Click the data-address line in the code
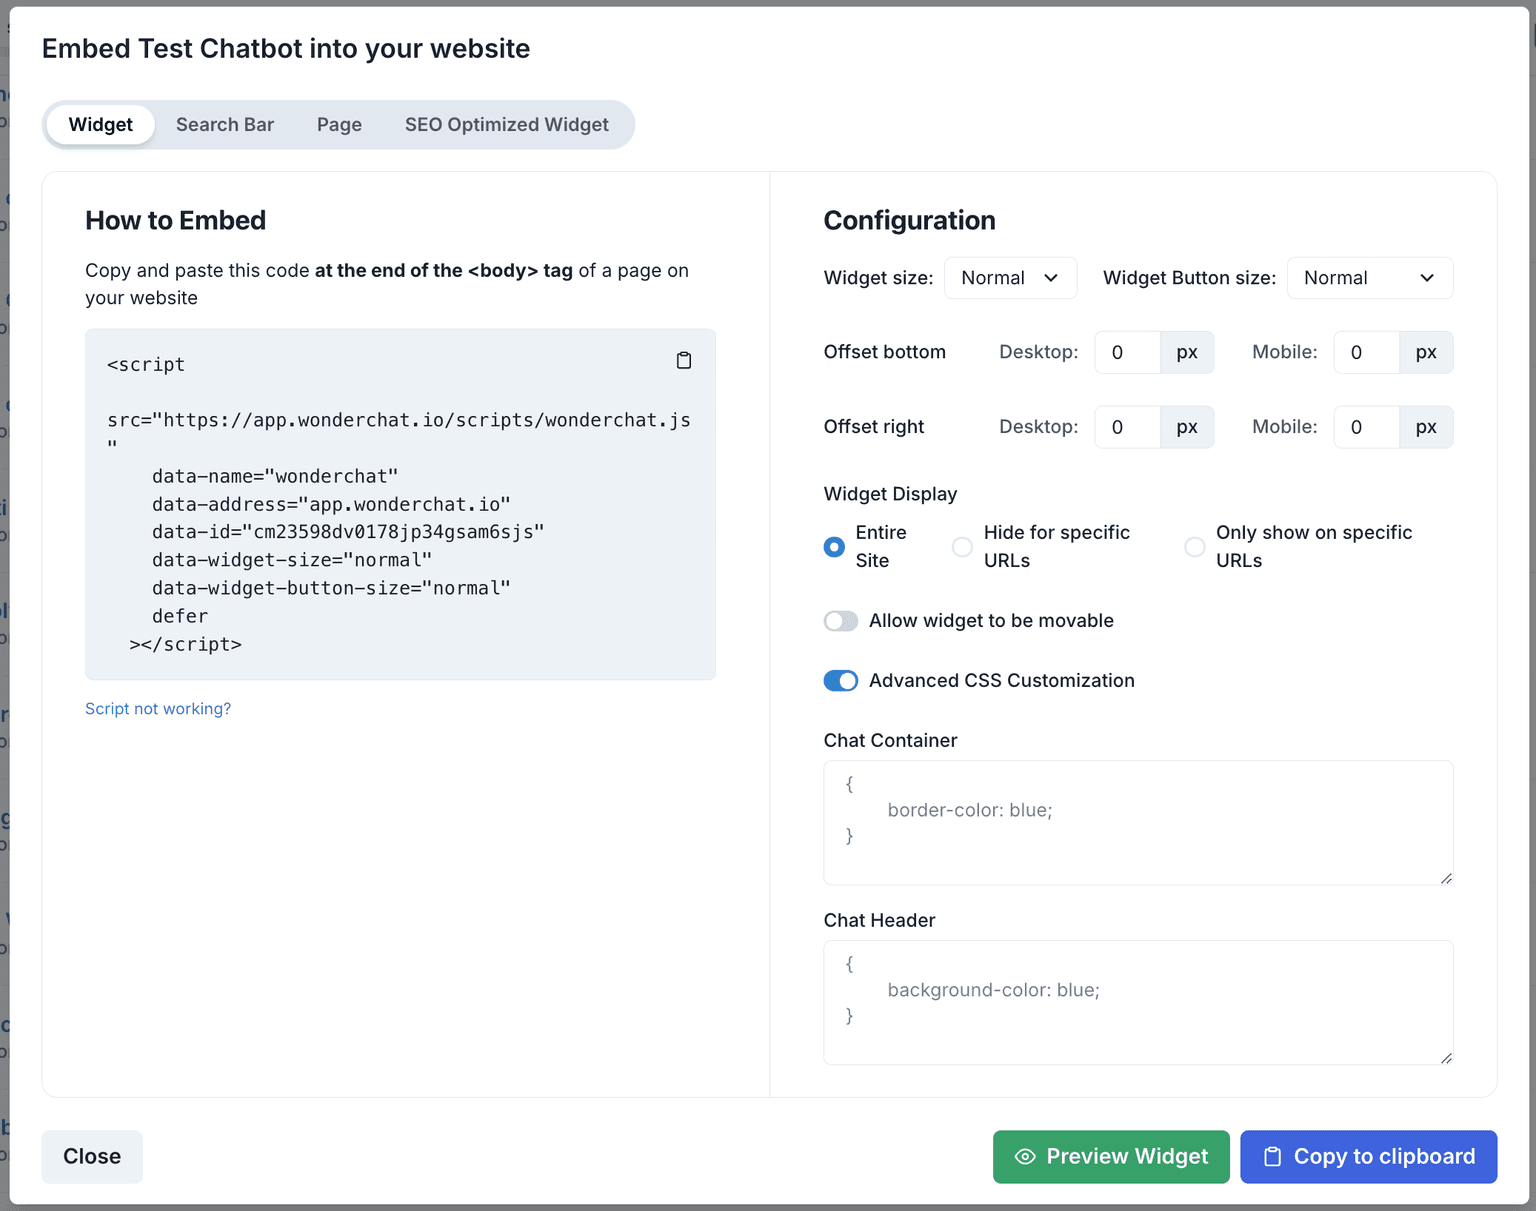Viewport: 1536px width, 1211px height. click(331, 504)
